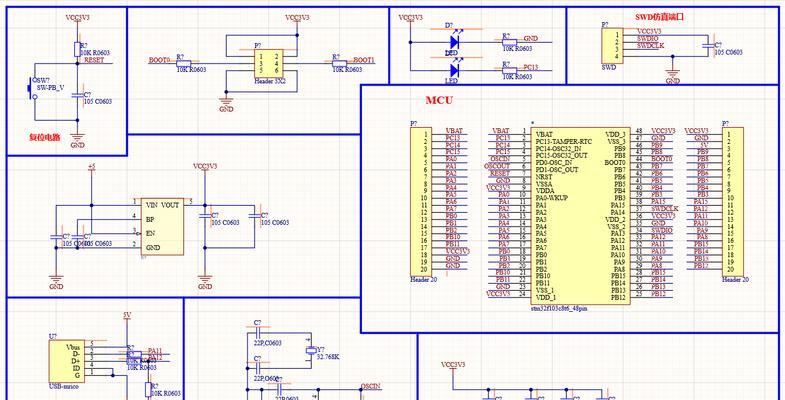This screenshot has width=785, height=400.
Task: Click the 复位电路 label in reset block
Action: coord(45,137)
